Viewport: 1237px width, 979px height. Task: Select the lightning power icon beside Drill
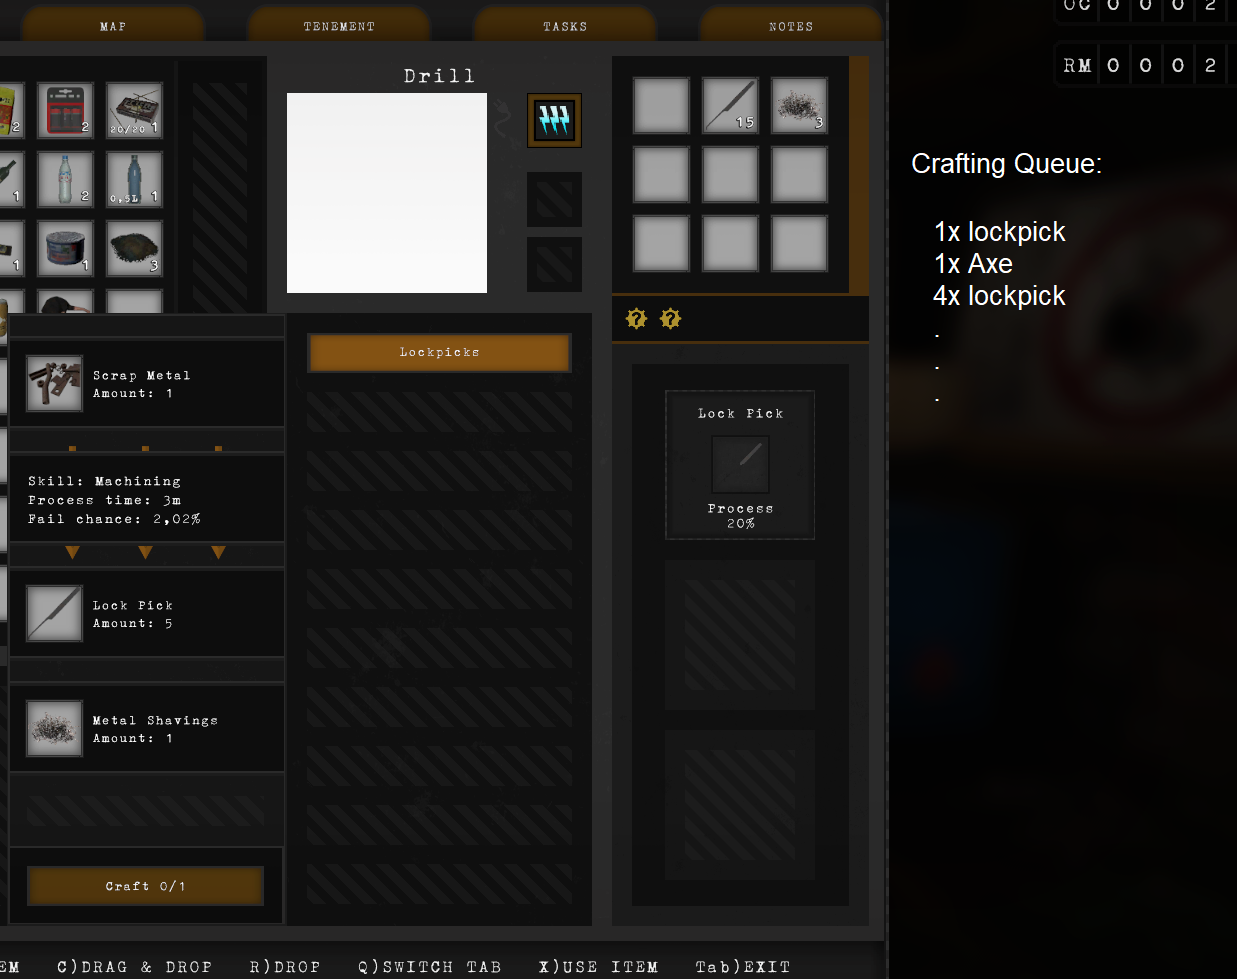[554, 119]
